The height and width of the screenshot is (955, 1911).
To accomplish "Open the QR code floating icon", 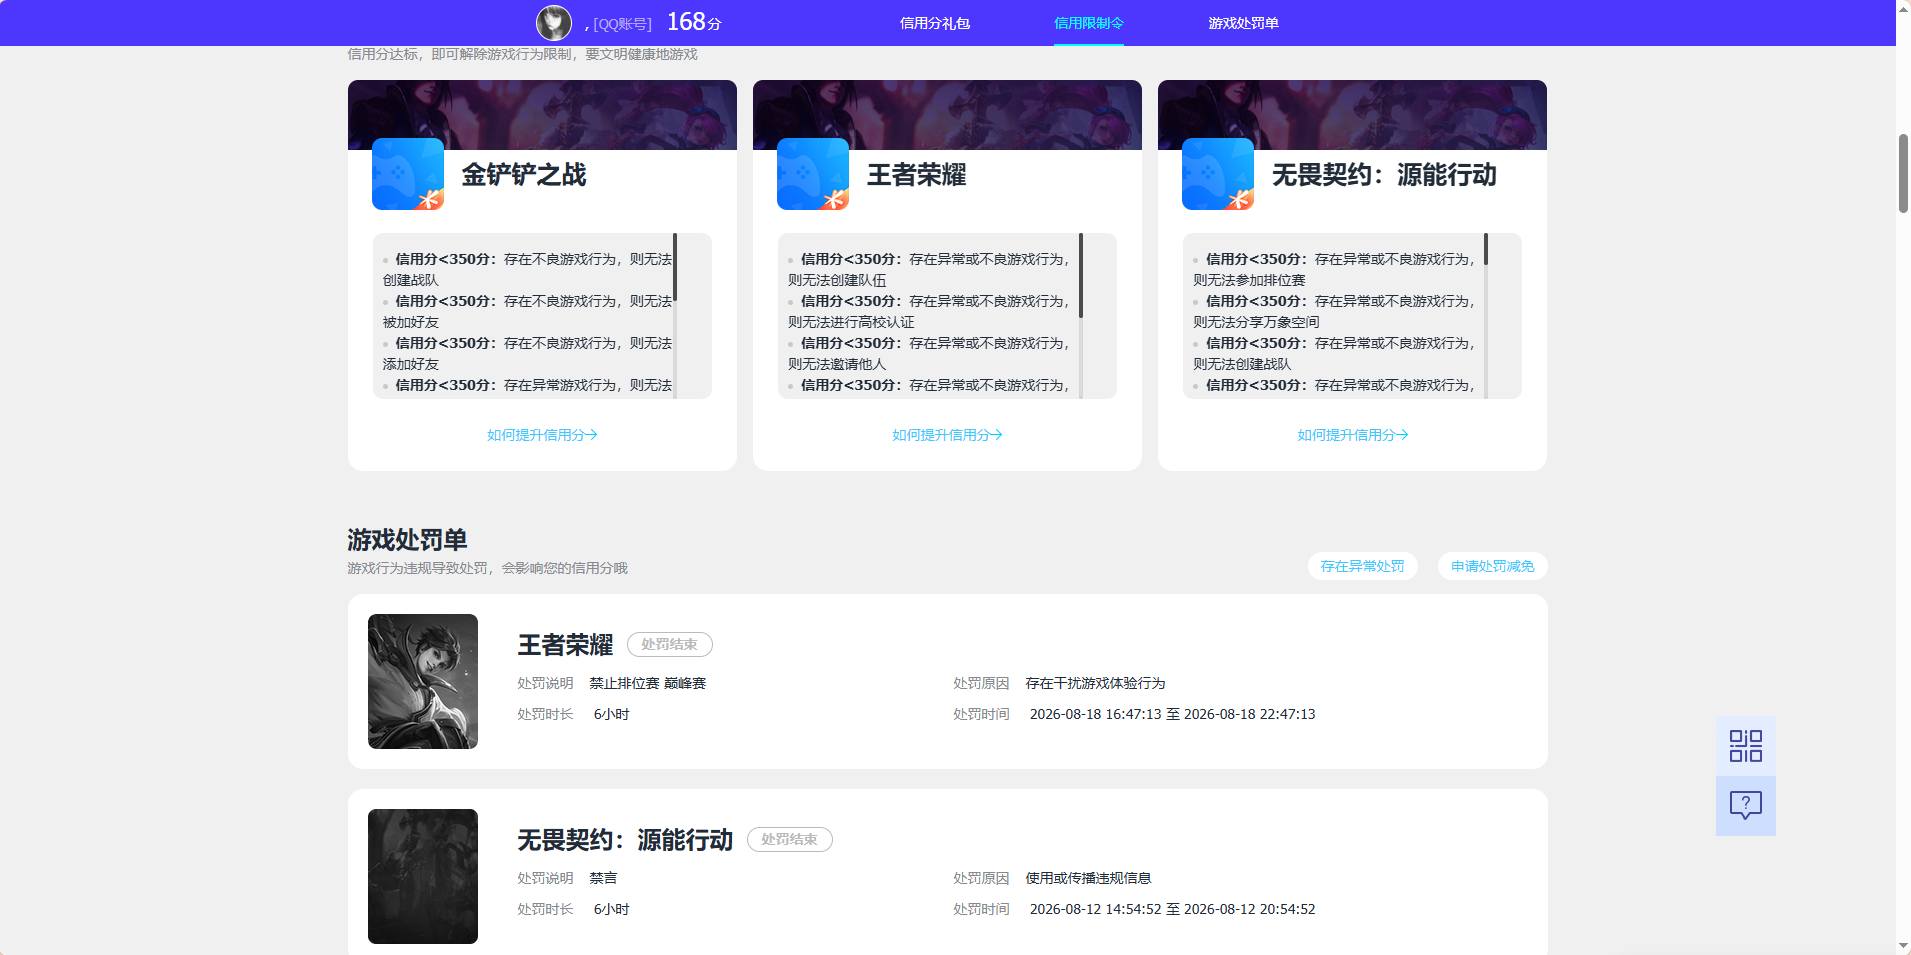I will coord(1745,746).
